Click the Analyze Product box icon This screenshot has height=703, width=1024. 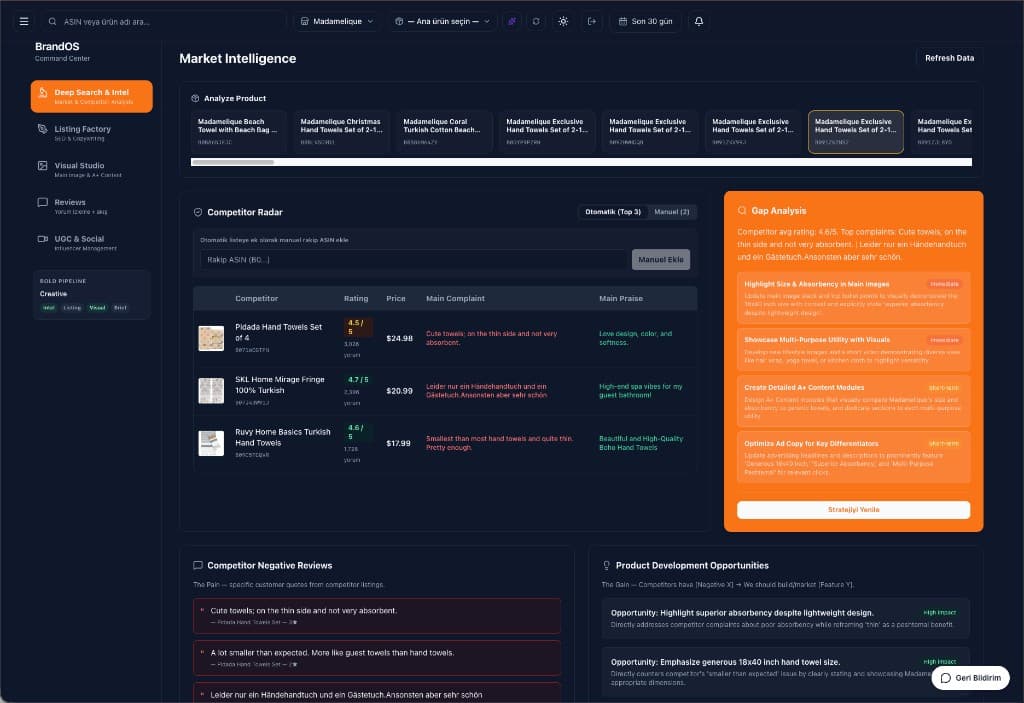click(195, 99)
